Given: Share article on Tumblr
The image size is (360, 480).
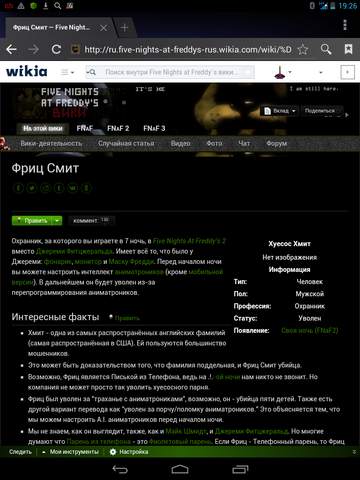Looking at the screenshot, I should click(59, 188).
